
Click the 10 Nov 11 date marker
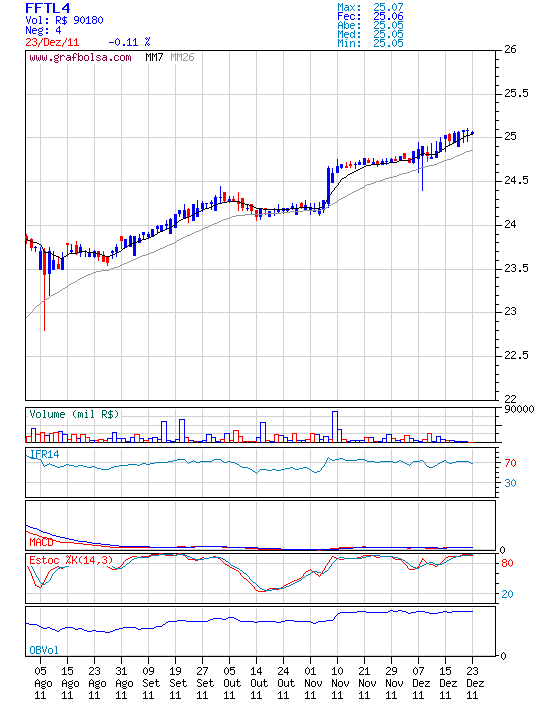[338, 683]
